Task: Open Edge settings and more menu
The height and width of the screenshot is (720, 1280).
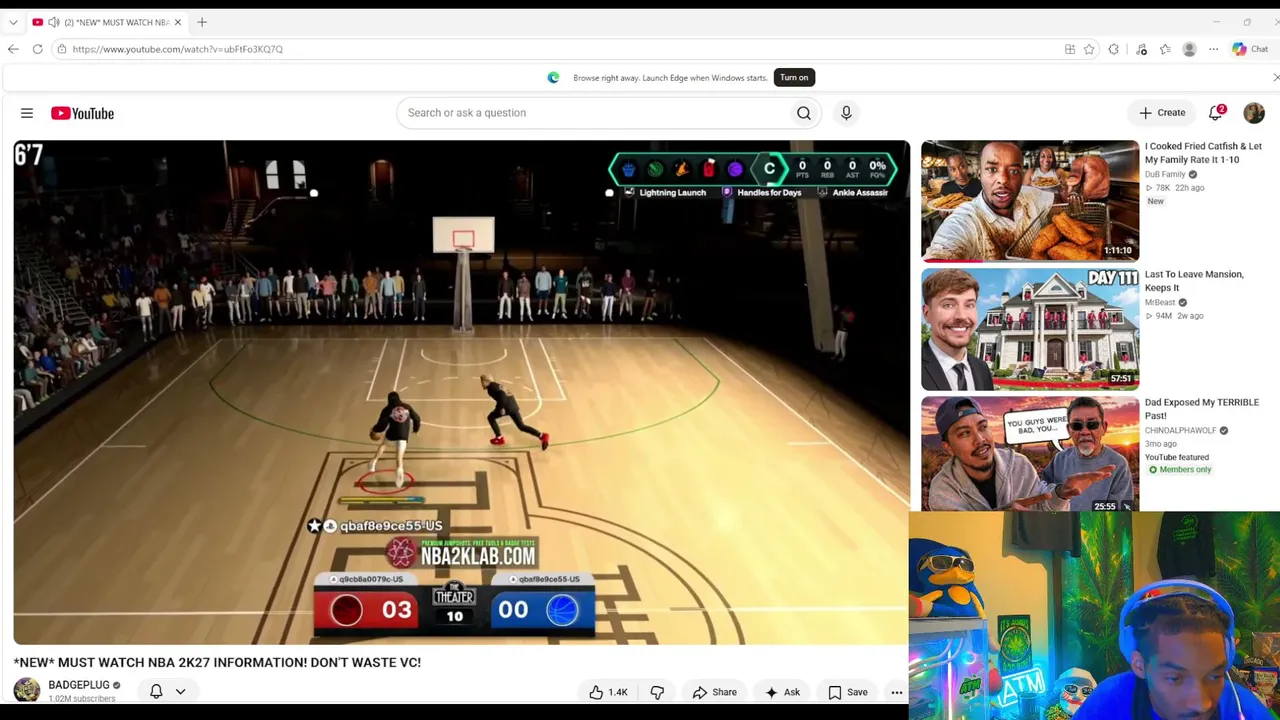Action: coord(1213,49)
